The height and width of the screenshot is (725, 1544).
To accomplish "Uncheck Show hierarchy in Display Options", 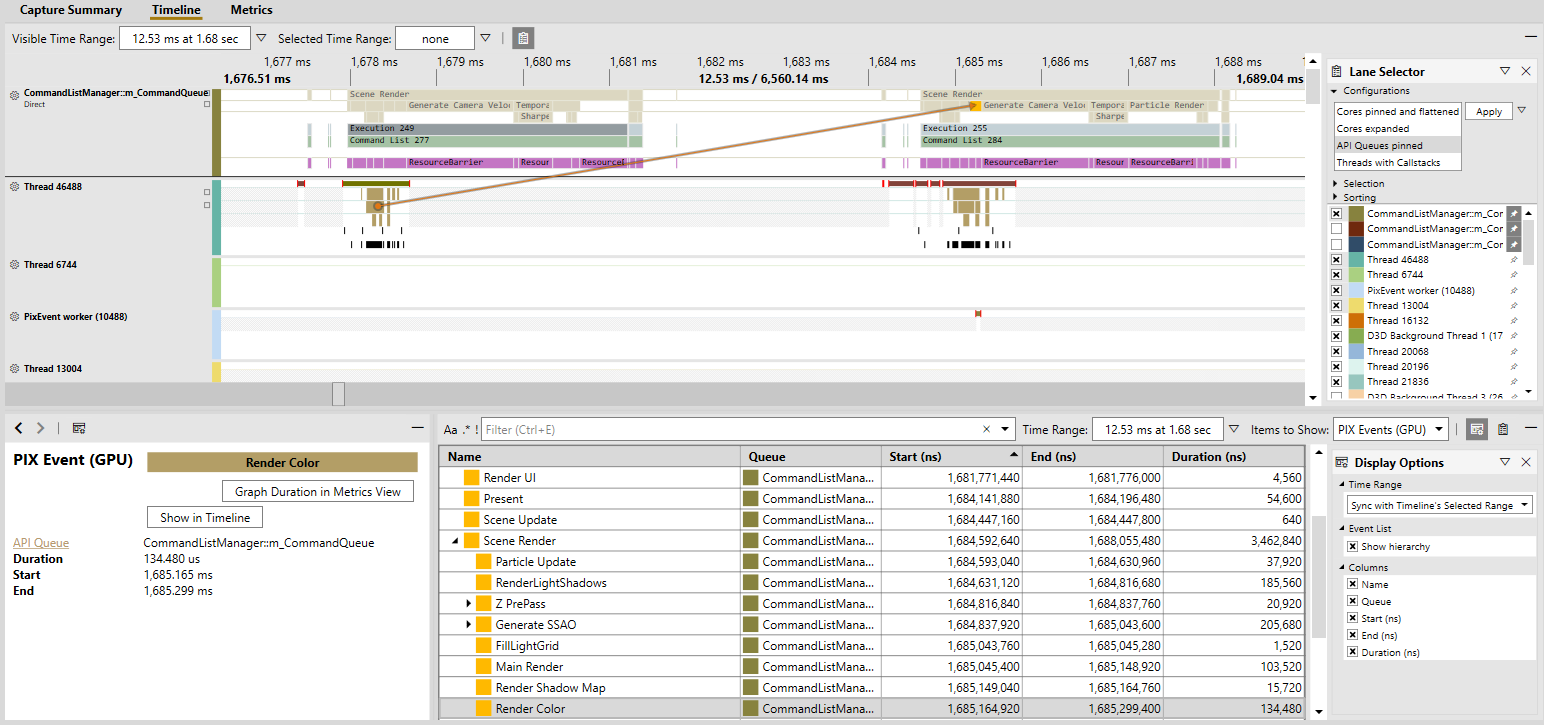I will 1353,547.
